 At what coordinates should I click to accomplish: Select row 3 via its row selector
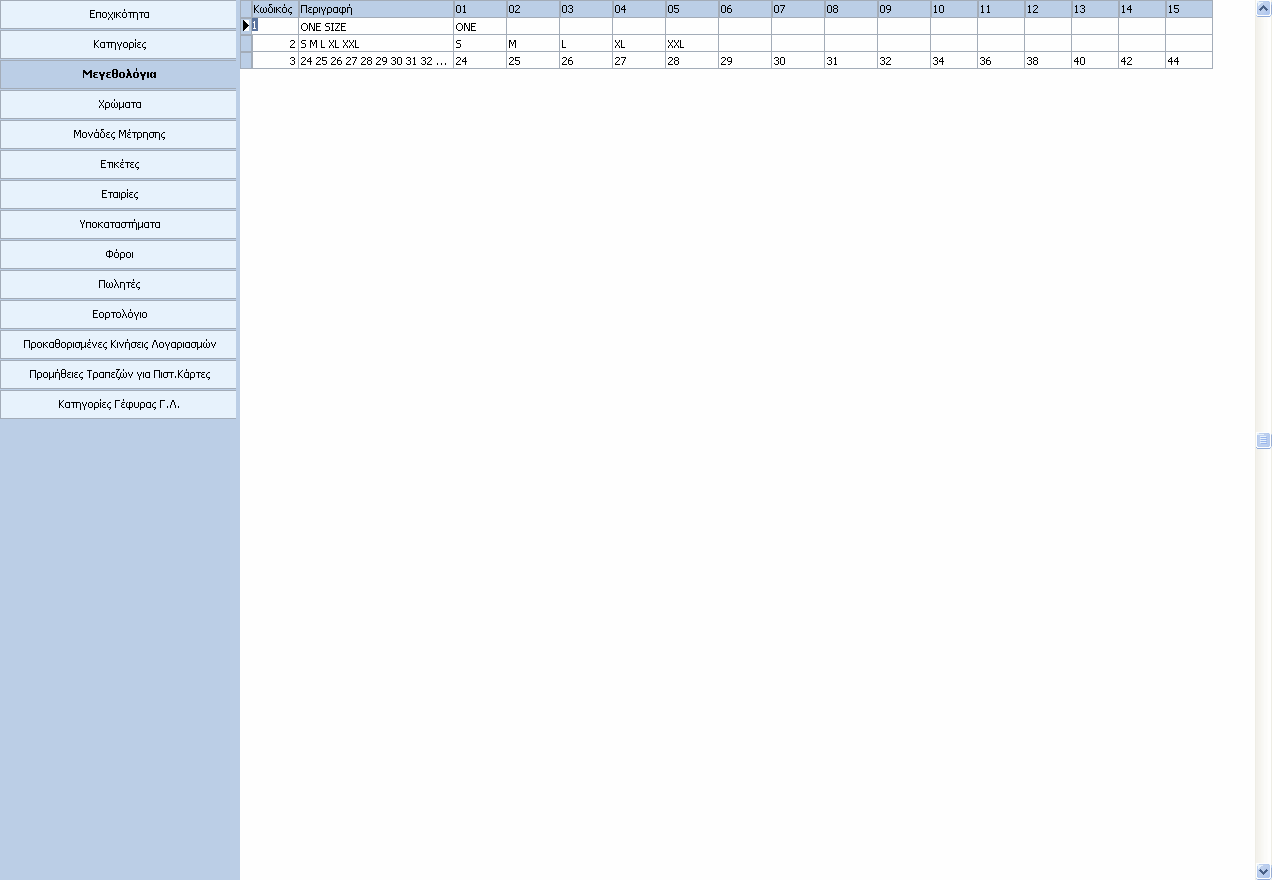tap(246, 61)
